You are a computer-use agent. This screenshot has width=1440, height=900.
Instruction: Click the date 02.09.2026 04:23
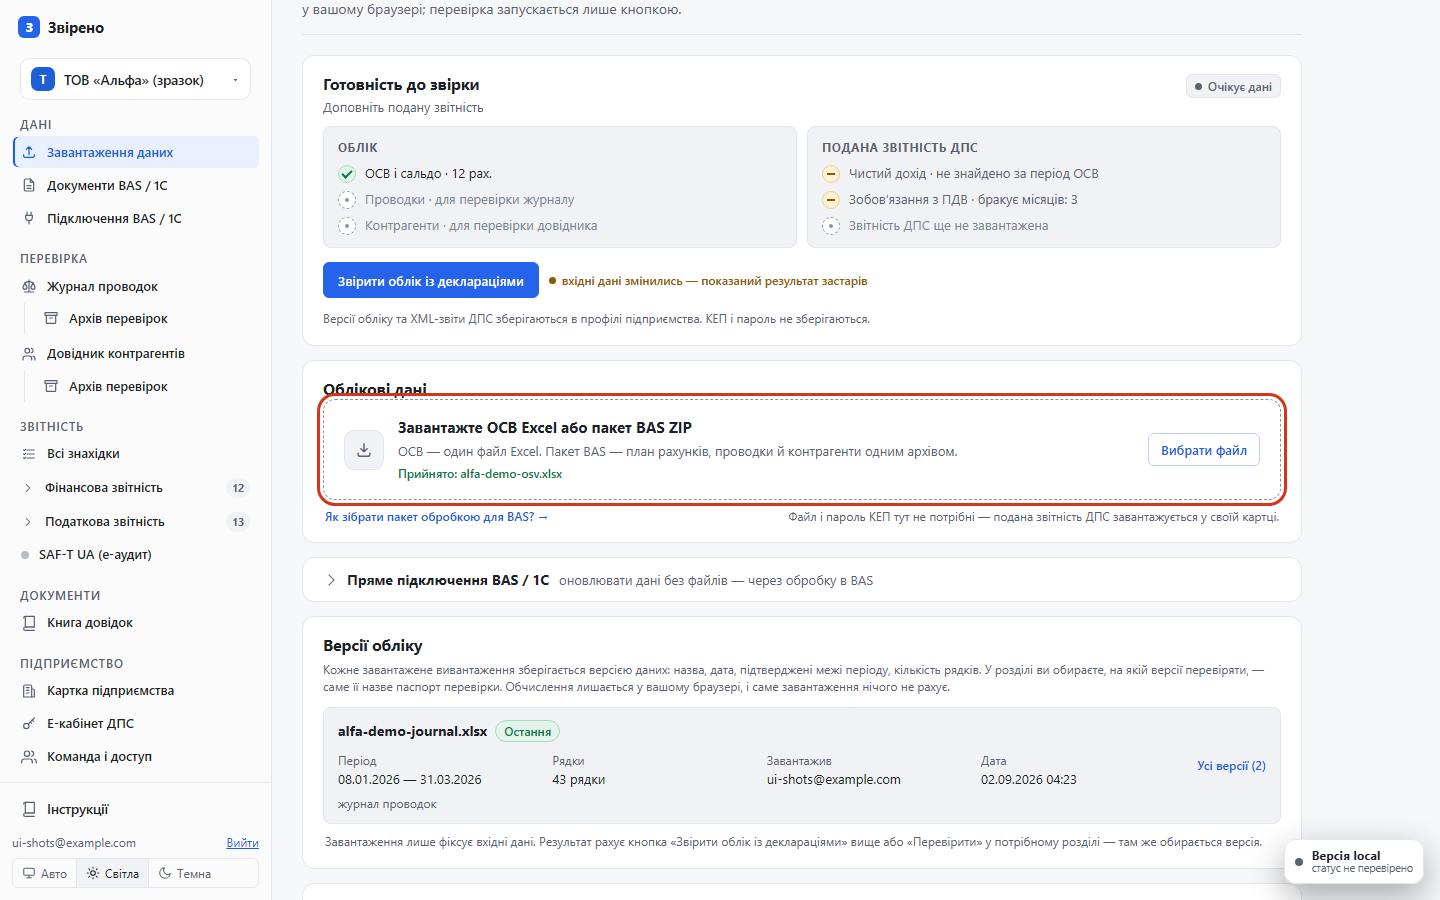tap(1029, 779)
